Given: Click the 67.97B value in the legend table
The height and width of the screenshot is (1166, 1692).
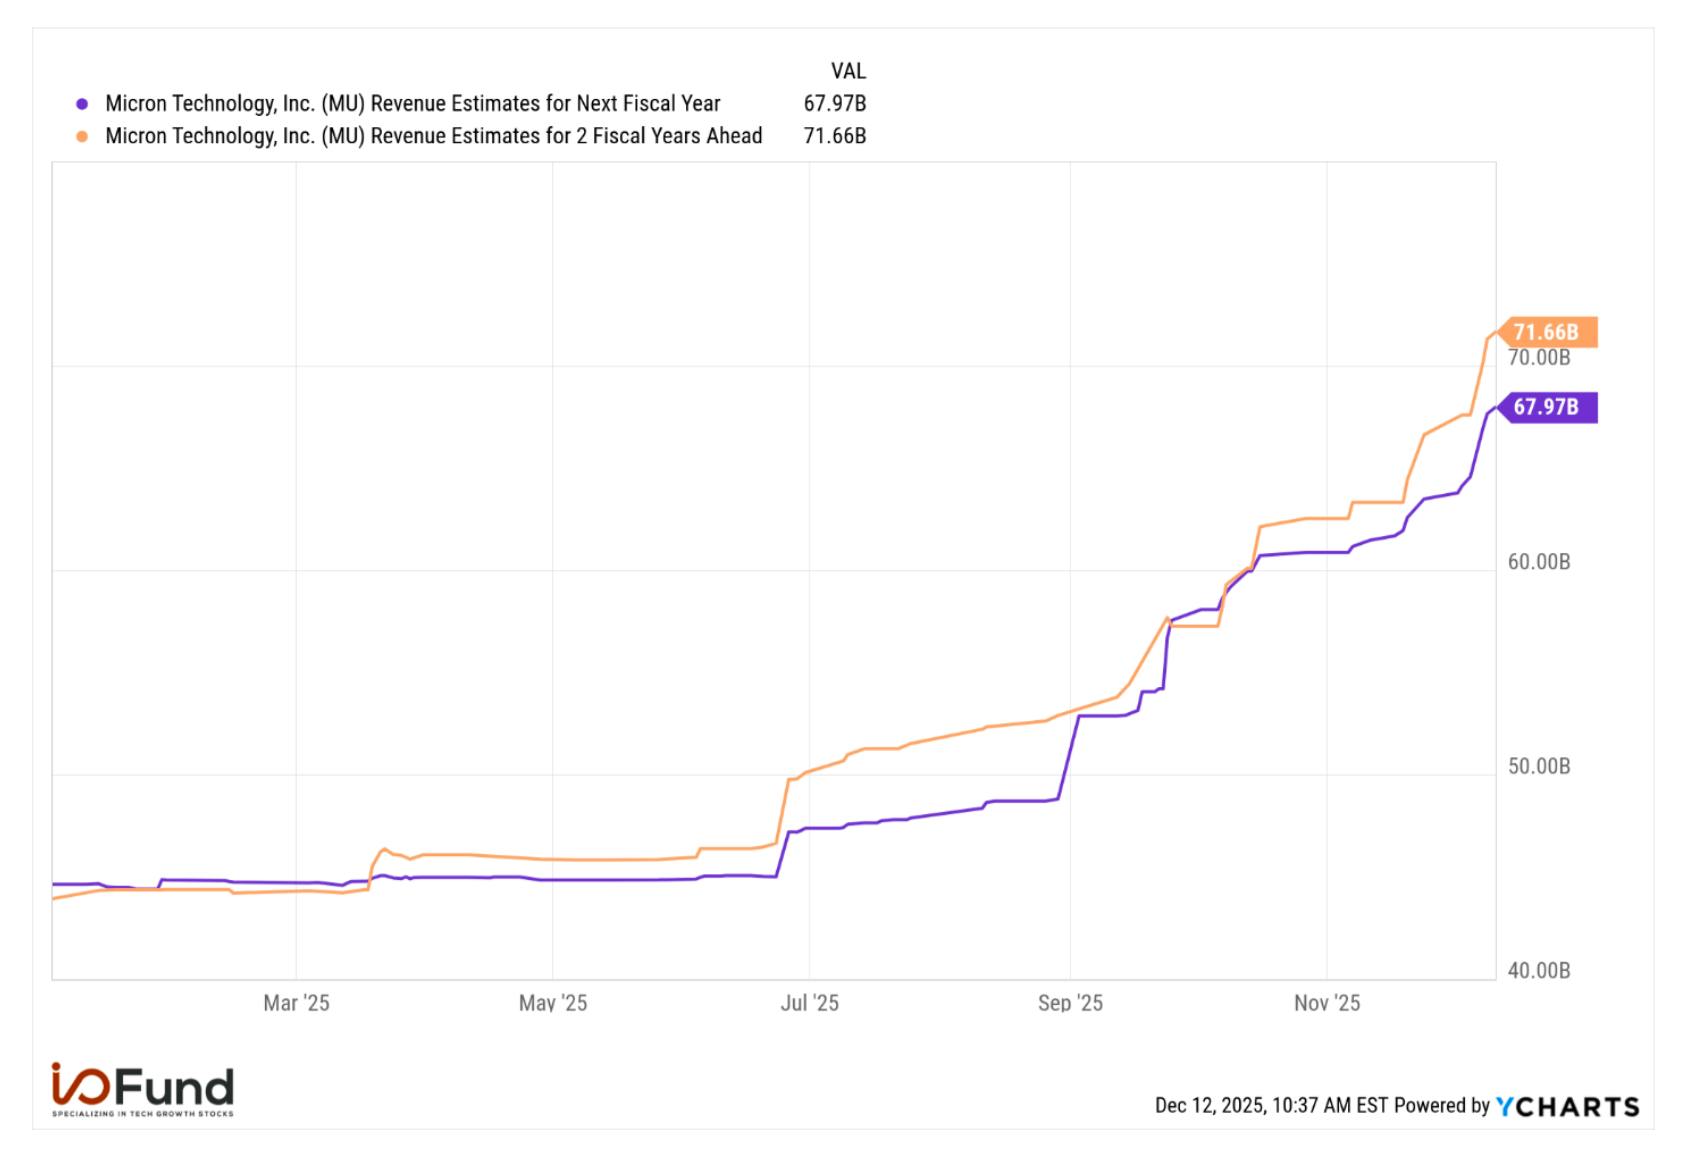Looking at the screenshot, I should coord(835,104).
